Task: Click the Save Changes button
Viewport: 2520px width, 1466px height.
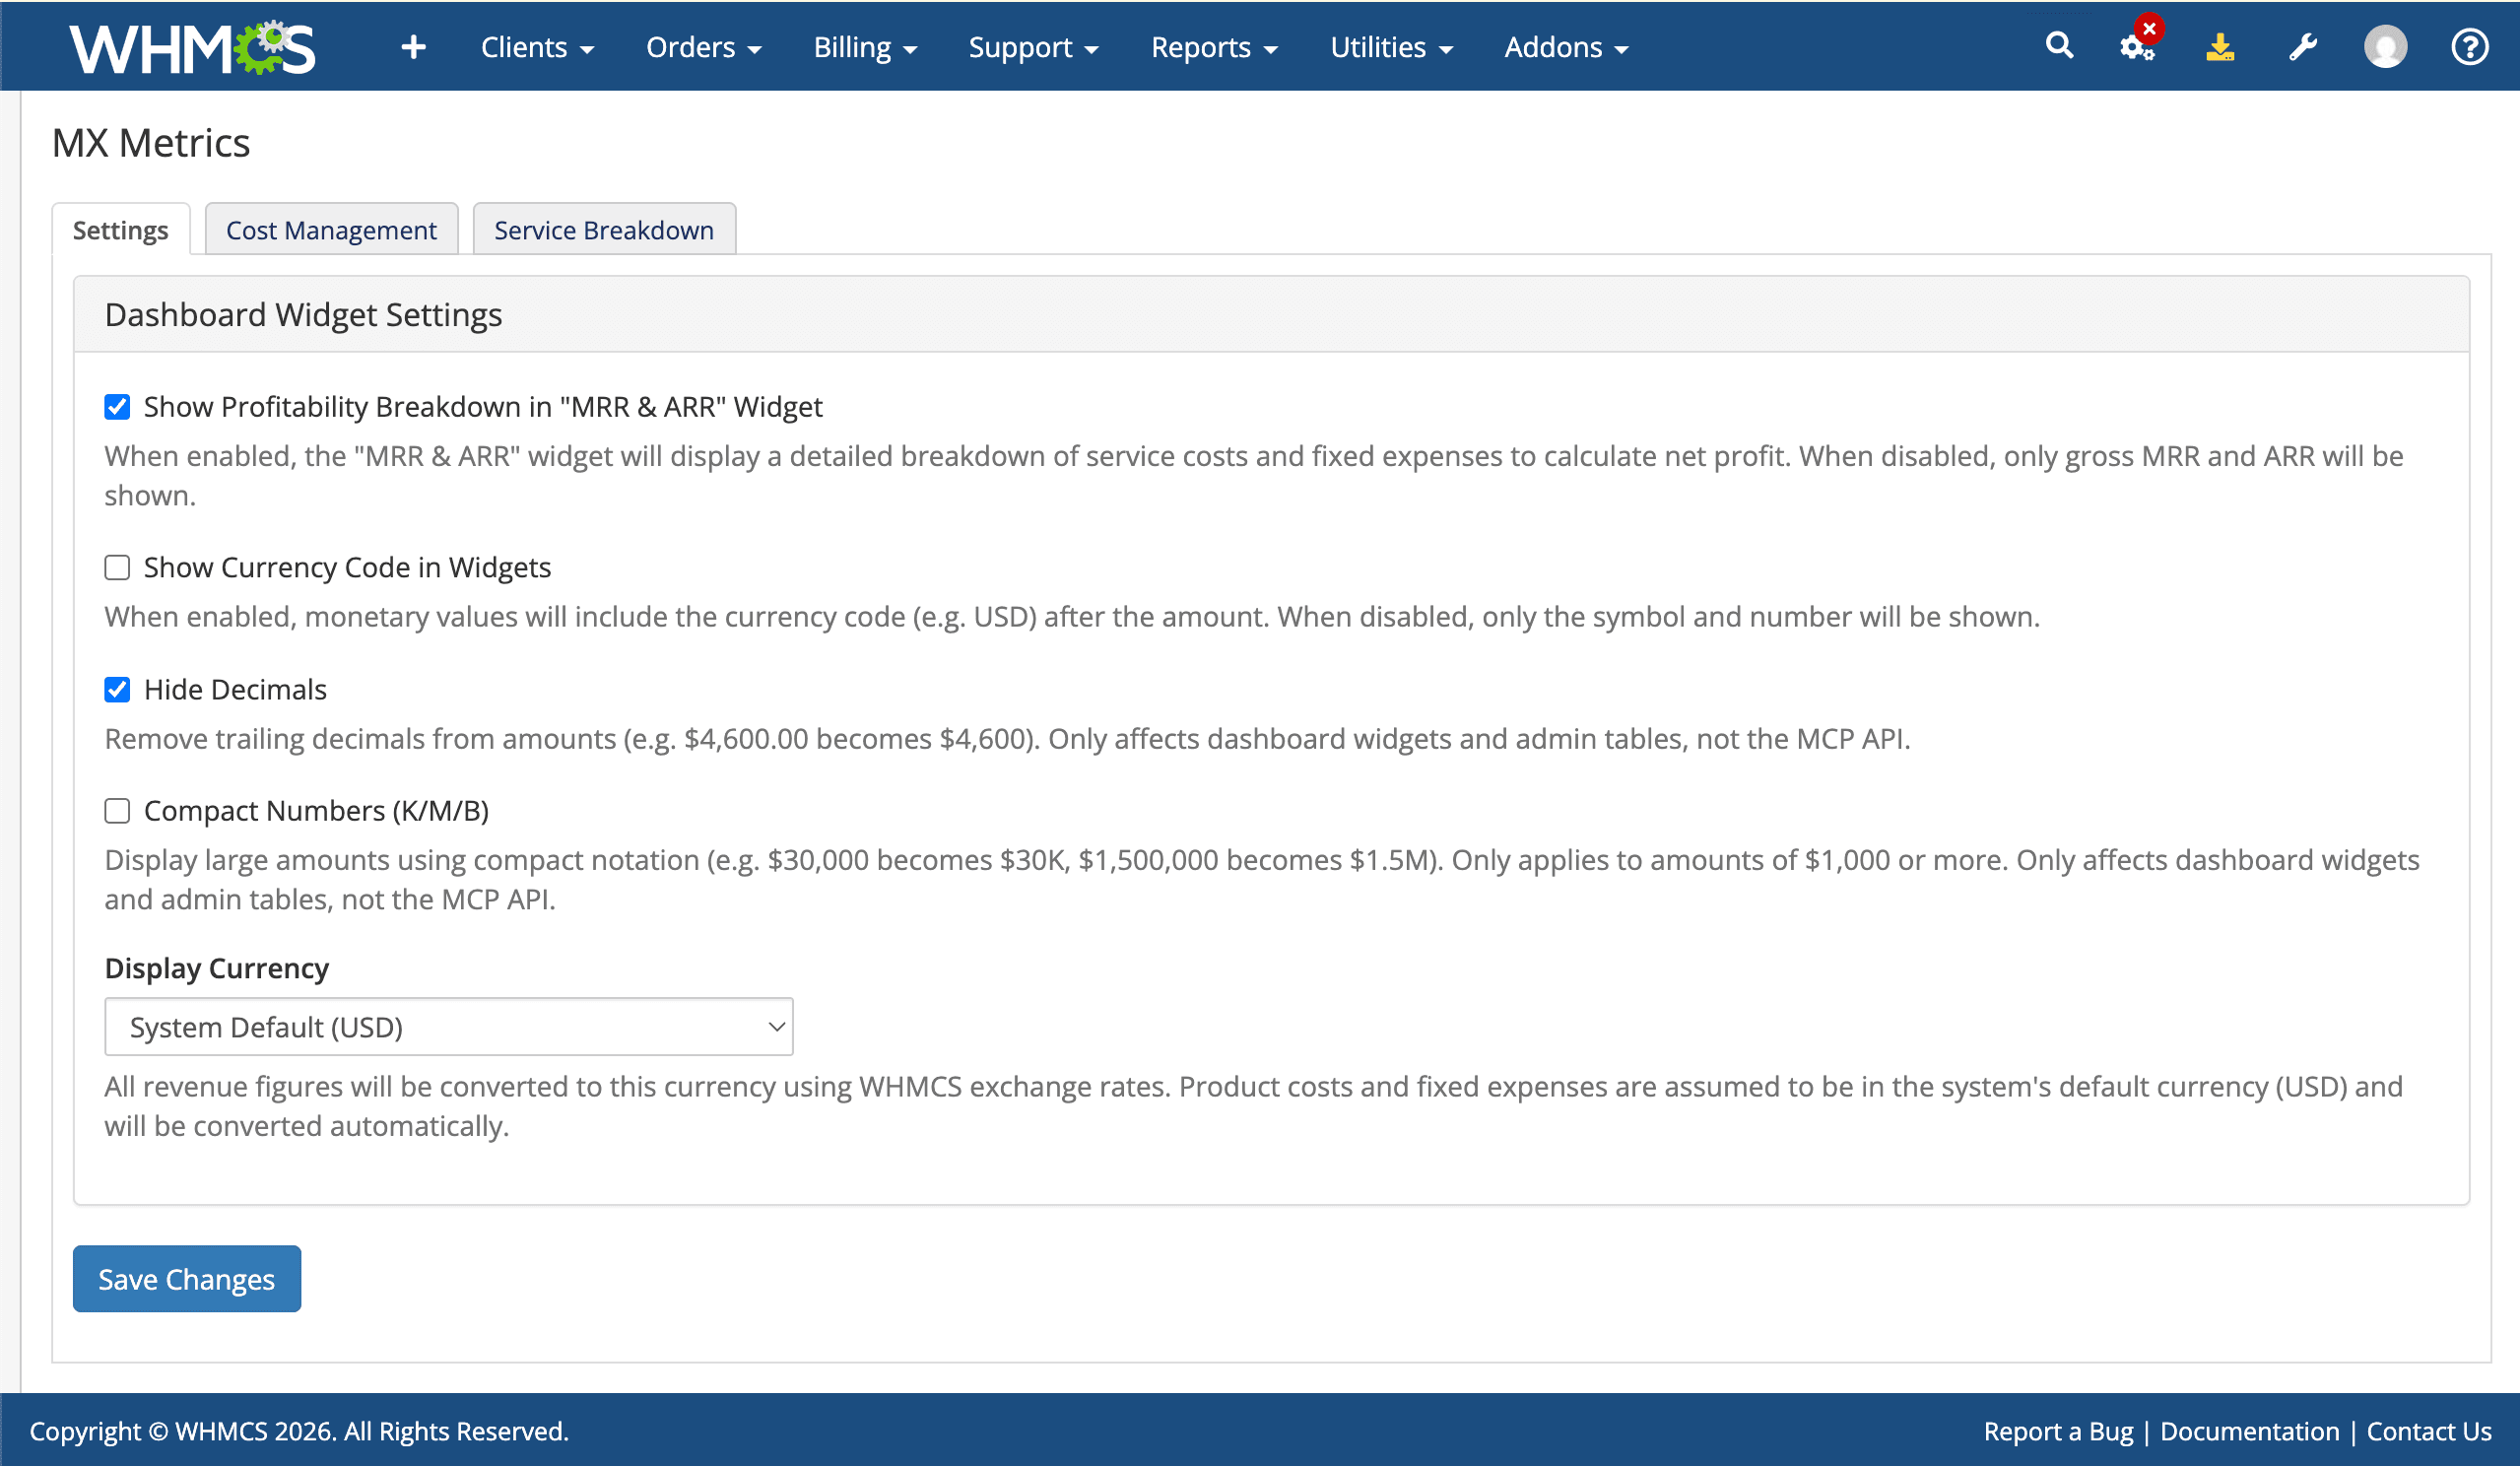Action: click(187, 1279)
